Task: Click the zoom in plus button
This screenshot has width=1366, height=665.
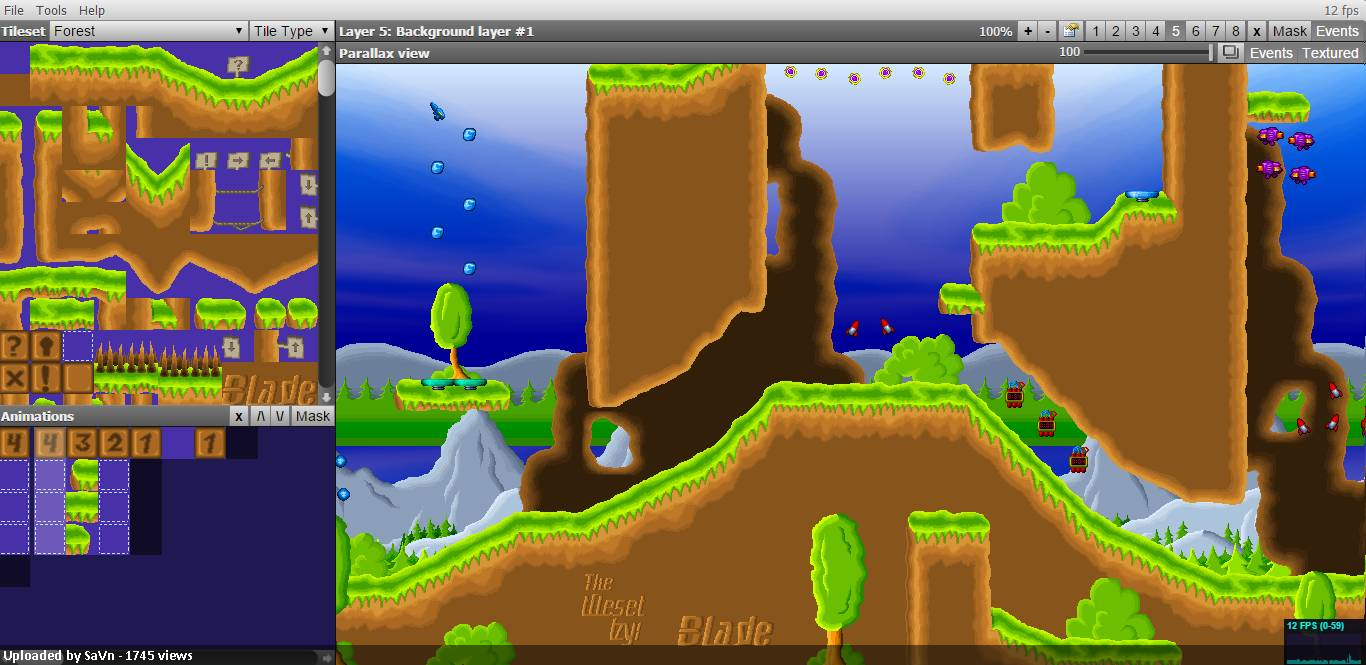Action: tap(1027, 31)
